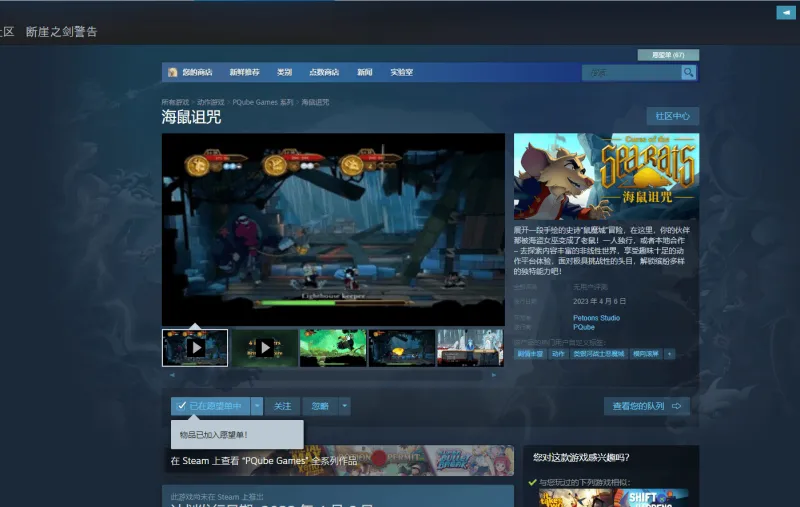This screenshot has width=800, height=507.
Task: Open the 新闻 tab
Action: [364, 72]
